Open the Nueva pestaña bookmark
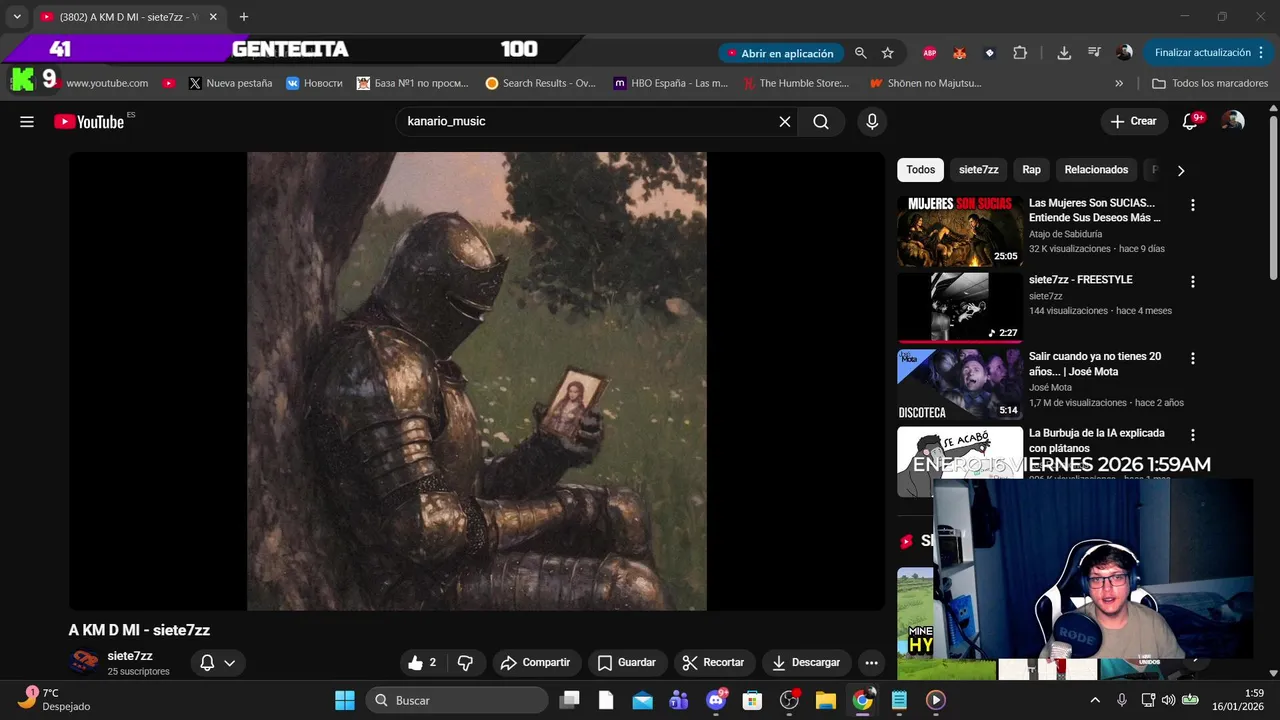 point(230,83)
